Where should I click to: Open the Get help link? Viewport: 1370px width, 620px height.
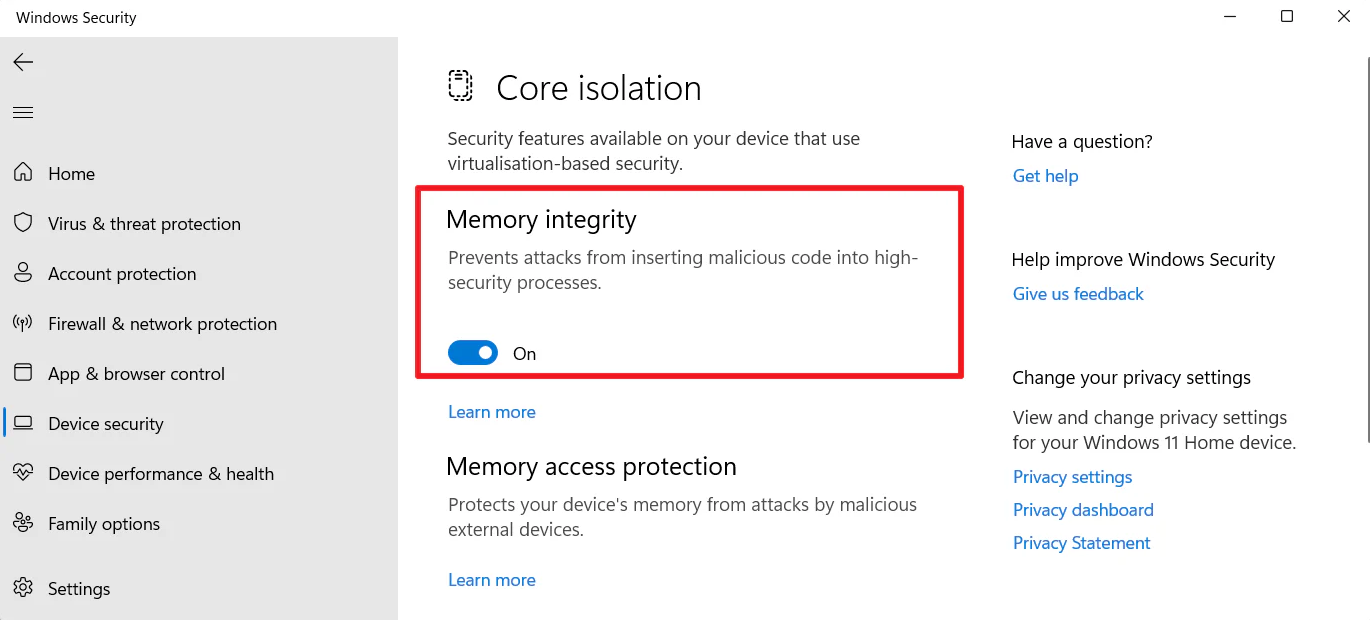point(1045,176)
